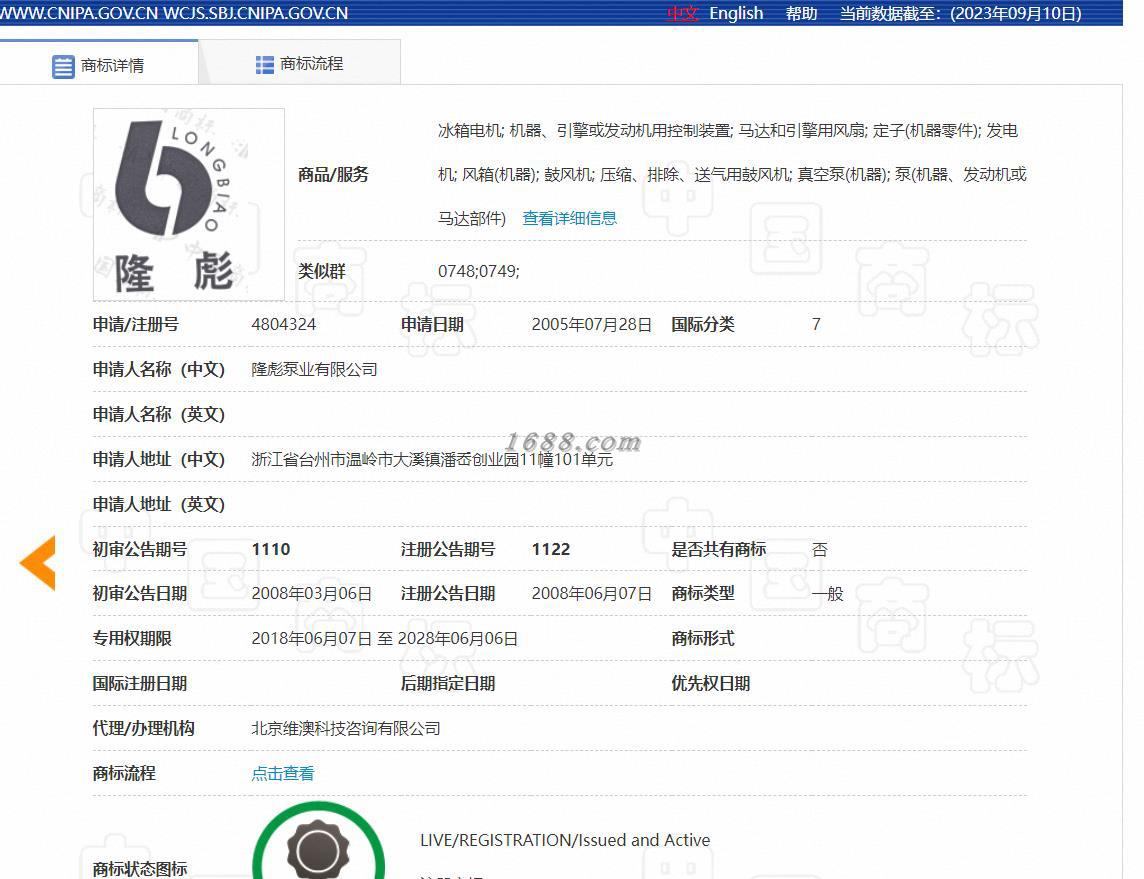The width and height of the screenshot is (1144, 879).
Task: Click the orange left arrow
Action: pyautogui.click(x=38, y=562)
